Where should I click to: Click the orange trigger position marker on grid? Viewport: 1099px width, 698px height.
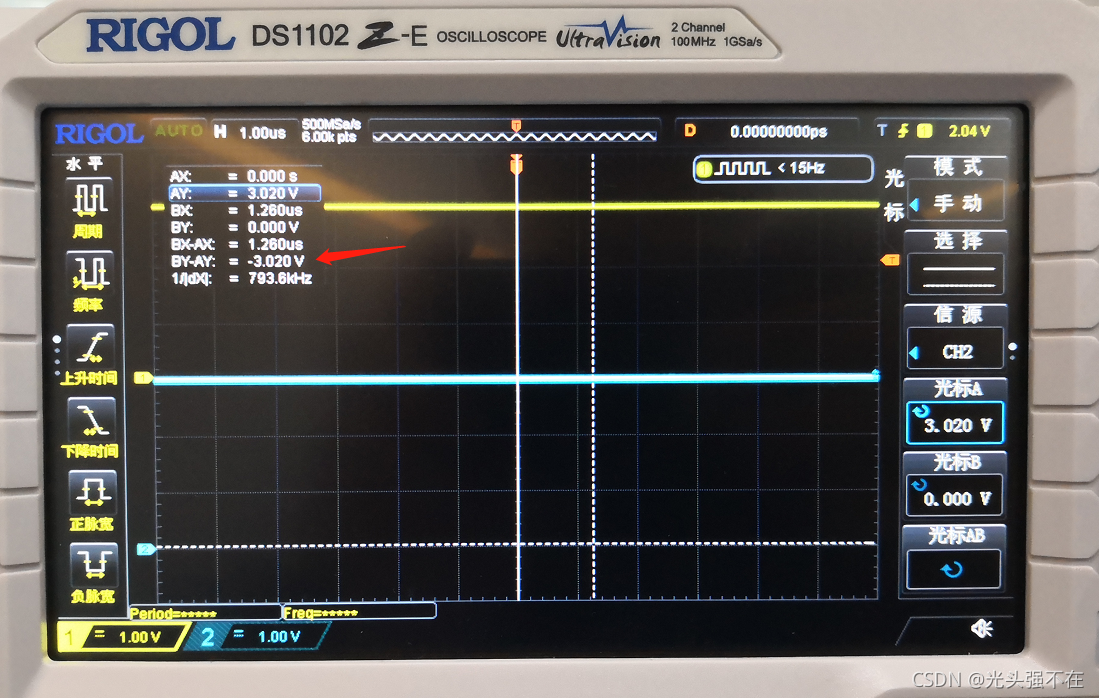pos(517,165)
